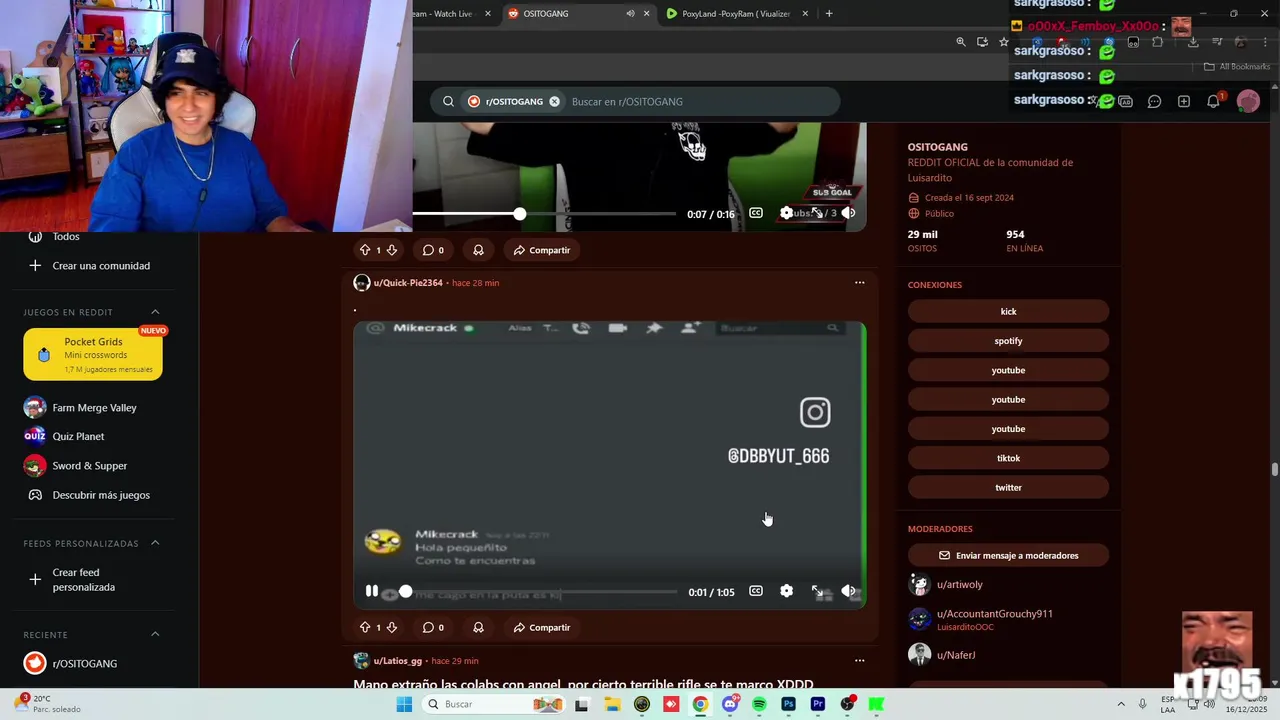Enter fullscreen on the Mikecrack video
1280x720 pixels.
point(817,591)
